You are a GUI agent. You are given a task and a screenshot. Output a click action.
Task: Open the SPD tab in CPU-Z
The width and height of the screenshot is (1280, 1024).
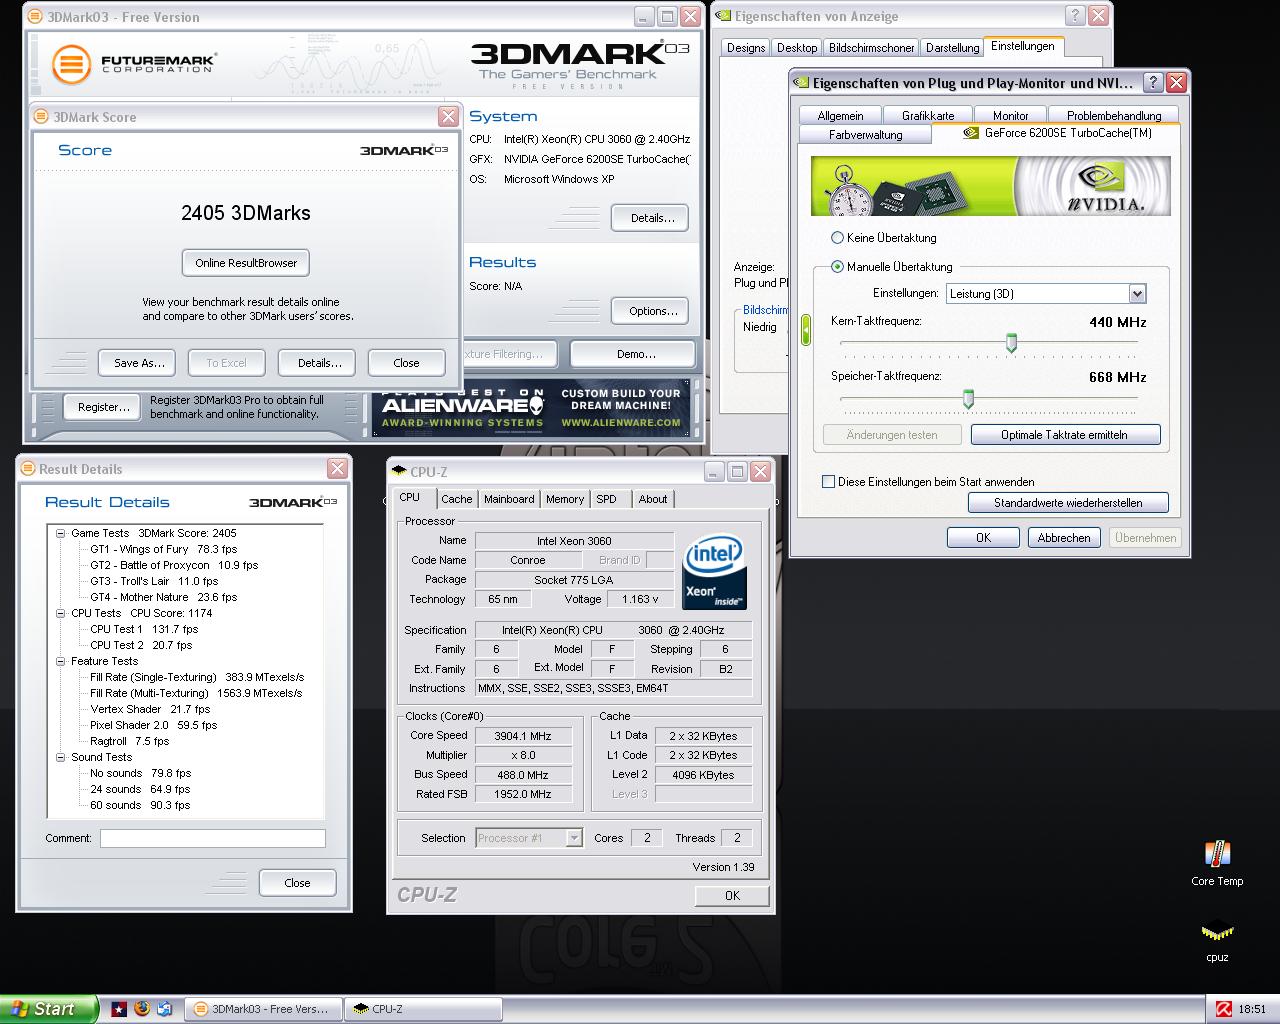[x=606, y=499]
